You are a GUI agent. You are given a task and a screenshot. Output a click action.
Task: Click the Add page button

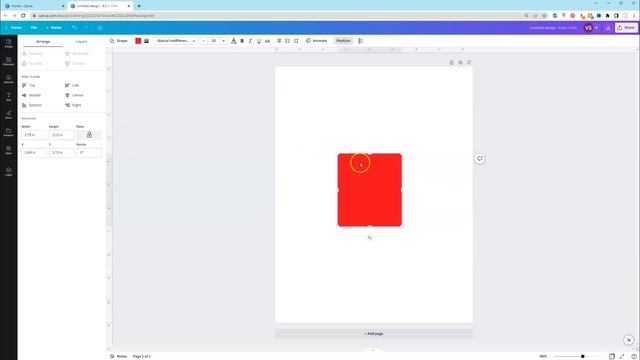[373, 333]
